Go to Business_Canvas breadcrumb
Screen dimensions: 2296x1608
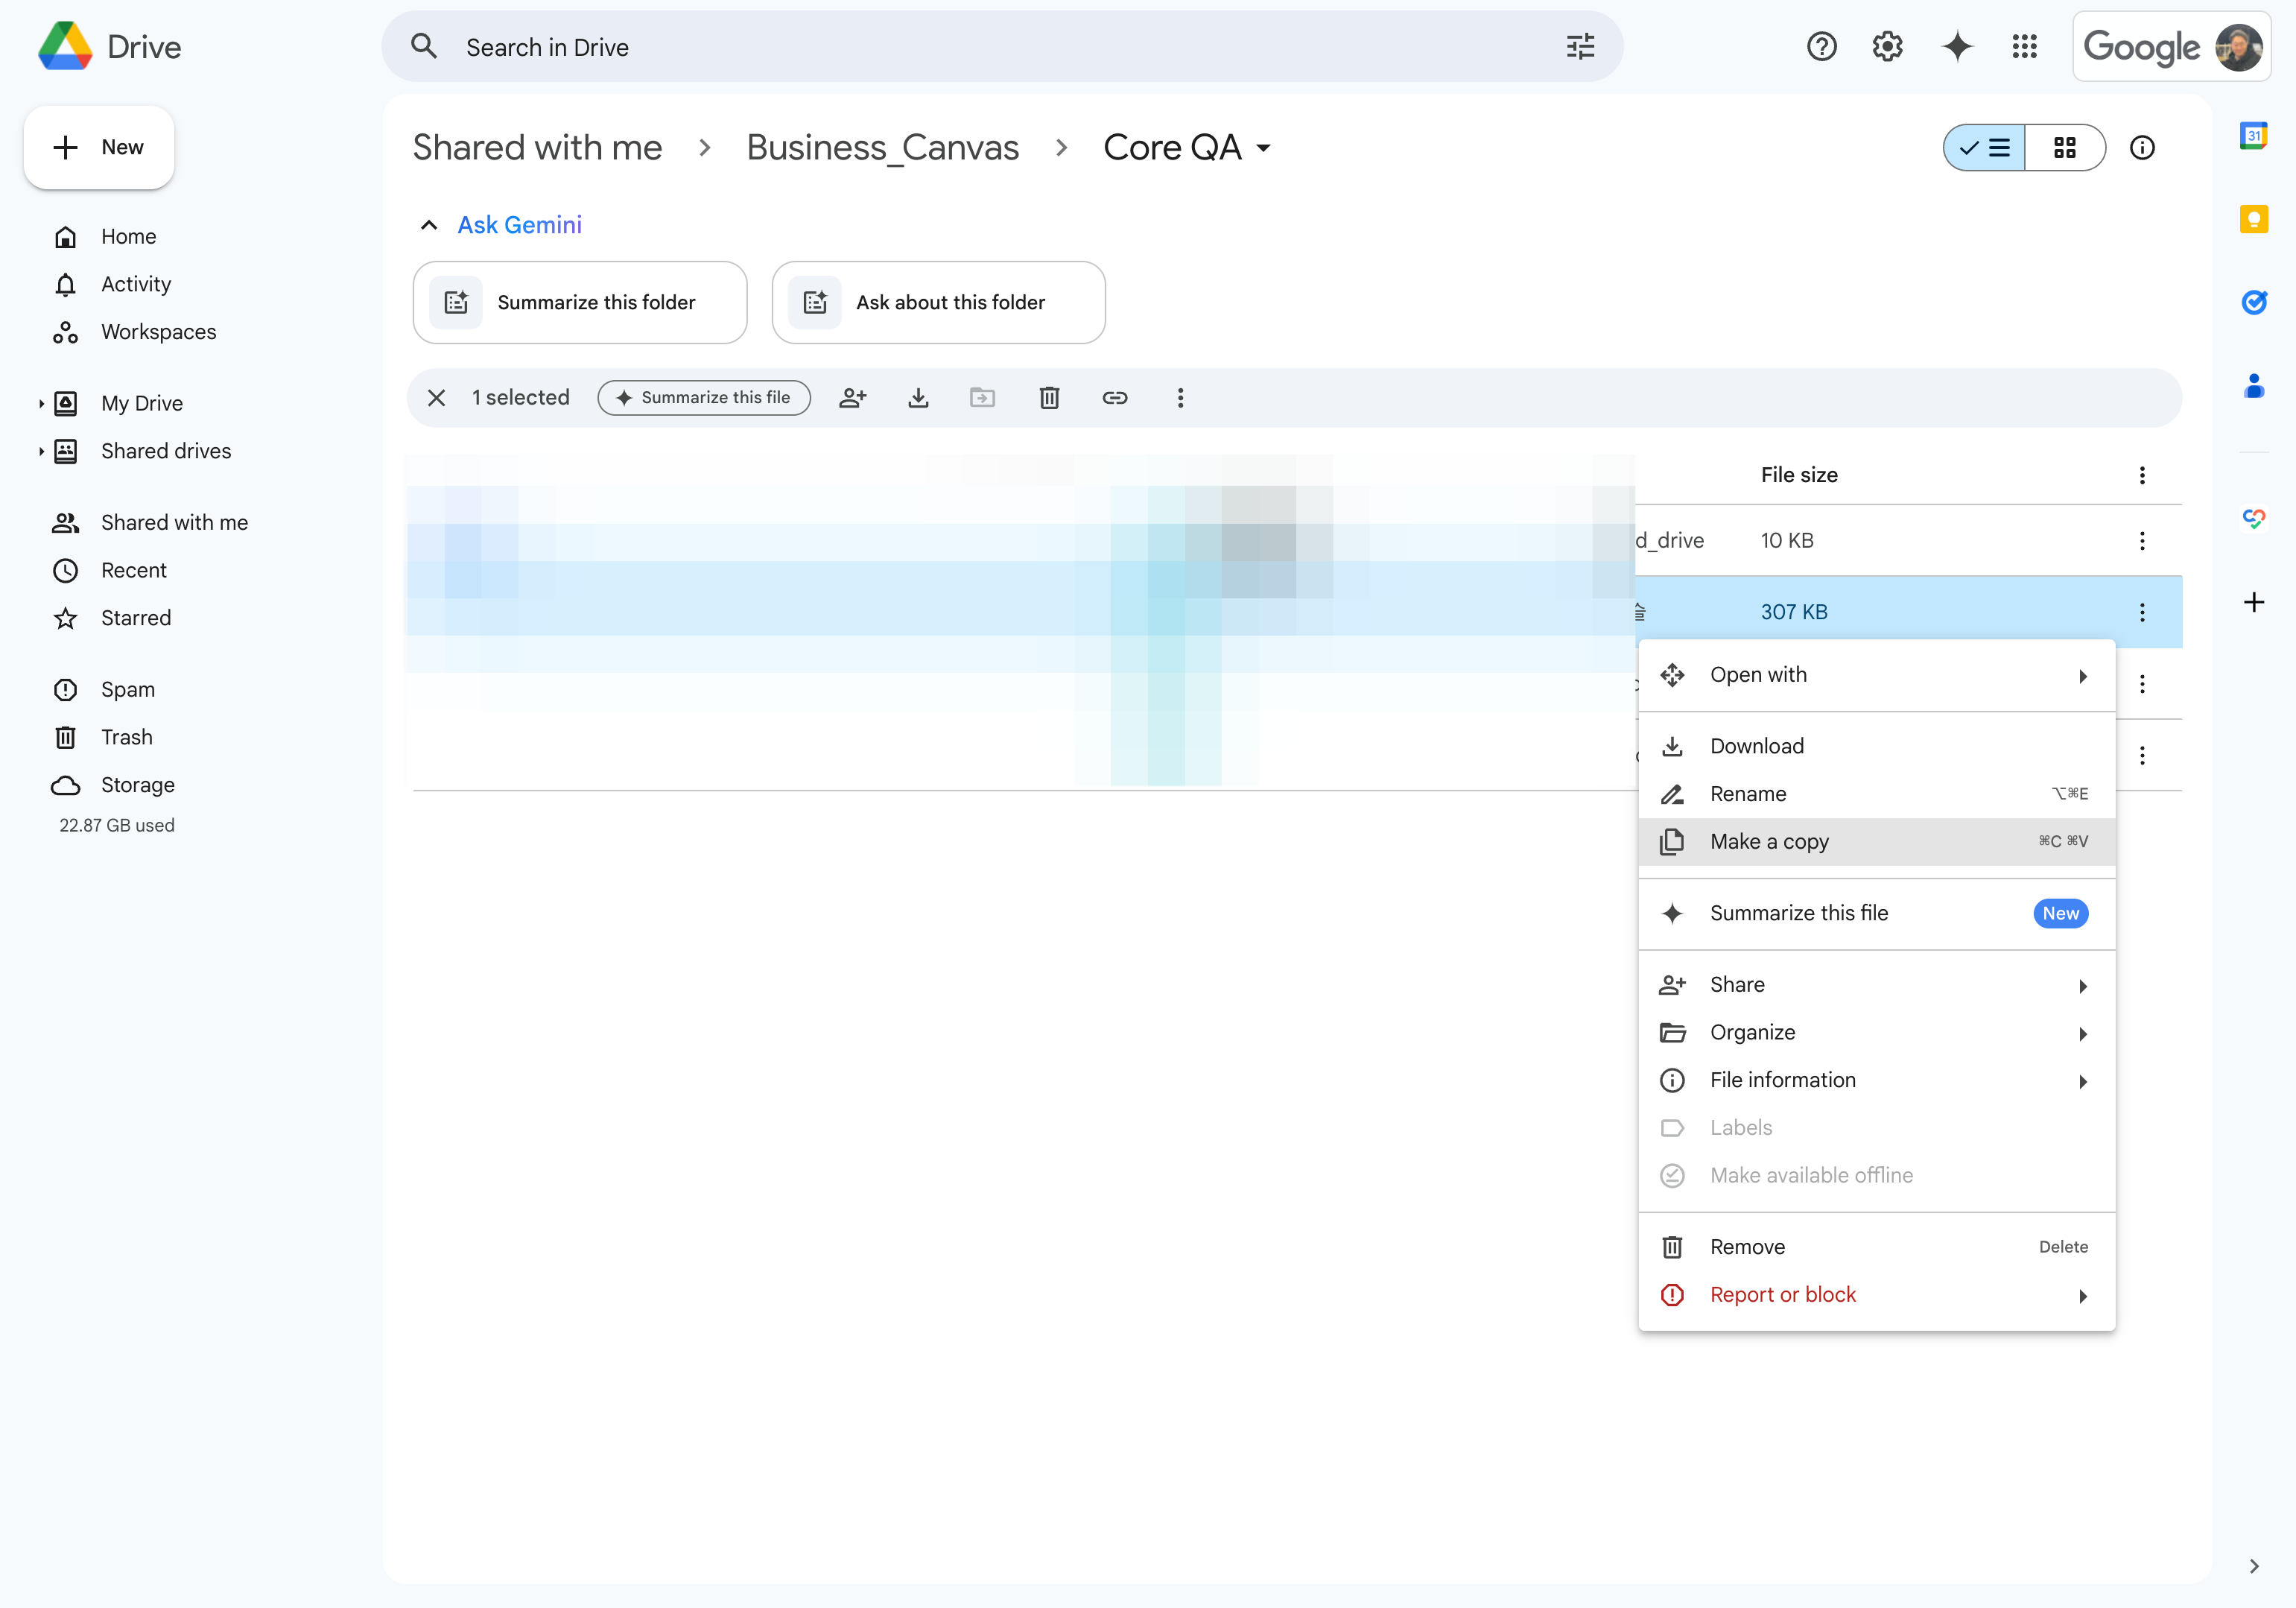pyautogui.click(x=882, y=148)
